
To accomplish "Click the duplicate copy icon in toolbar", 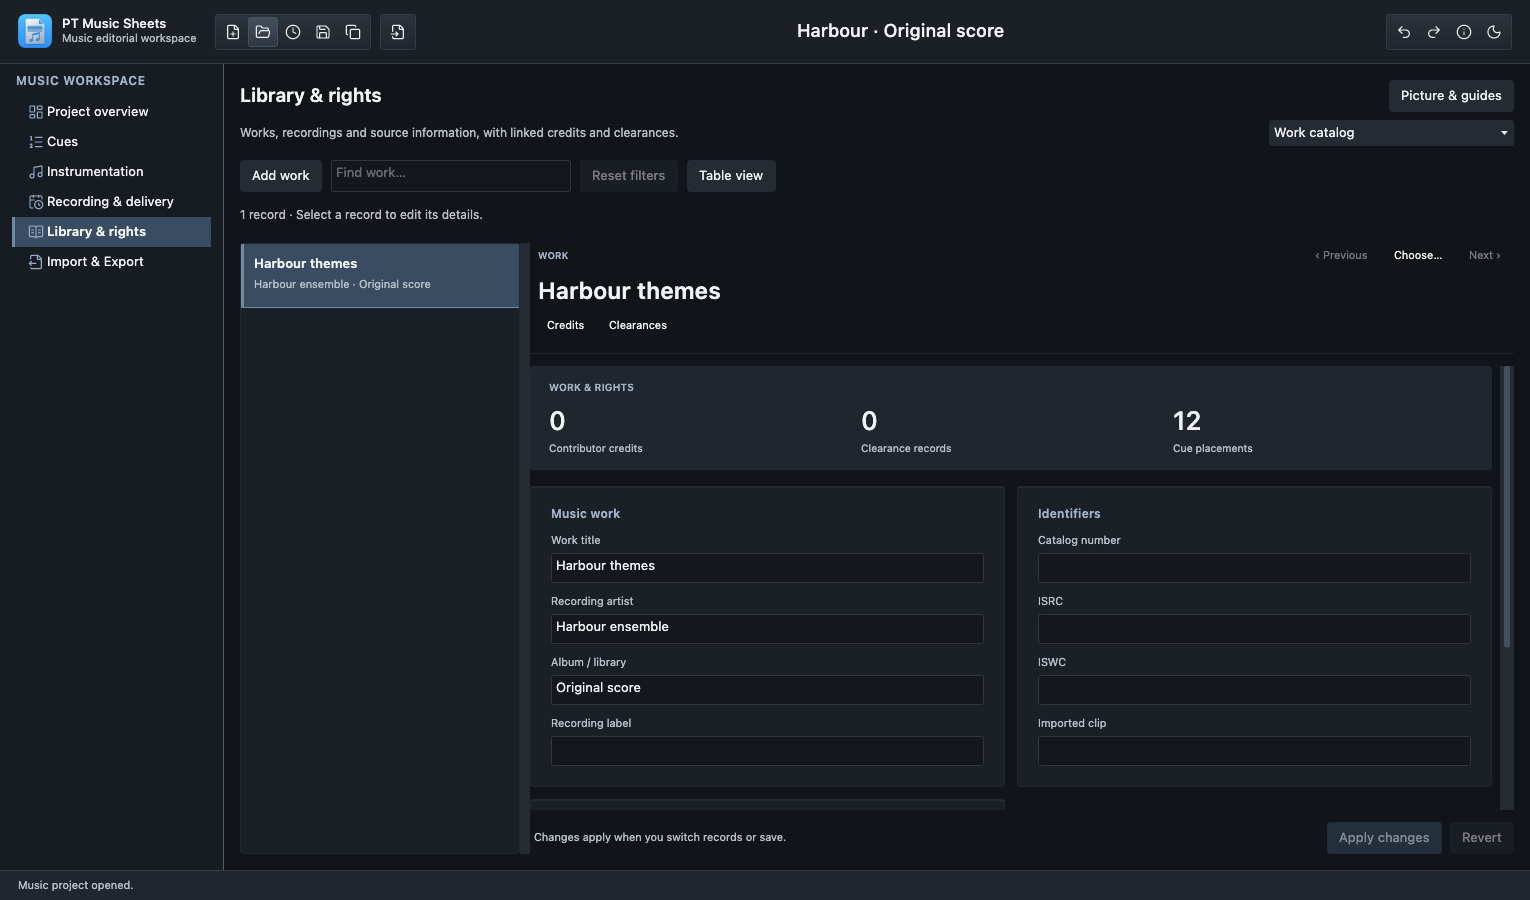I will point(353,32).
